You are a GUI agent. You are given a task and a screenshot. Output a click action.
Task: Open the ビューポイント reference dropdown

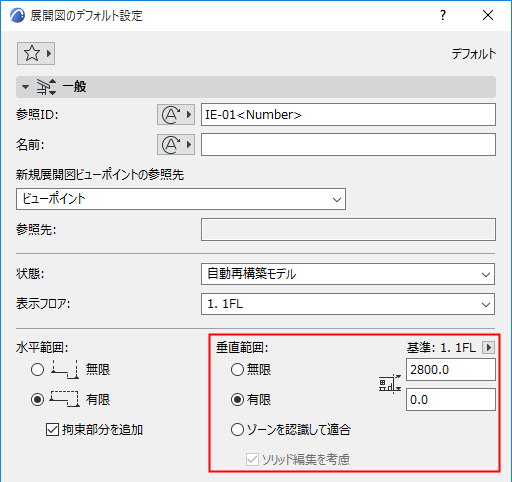tap(181, 199)
